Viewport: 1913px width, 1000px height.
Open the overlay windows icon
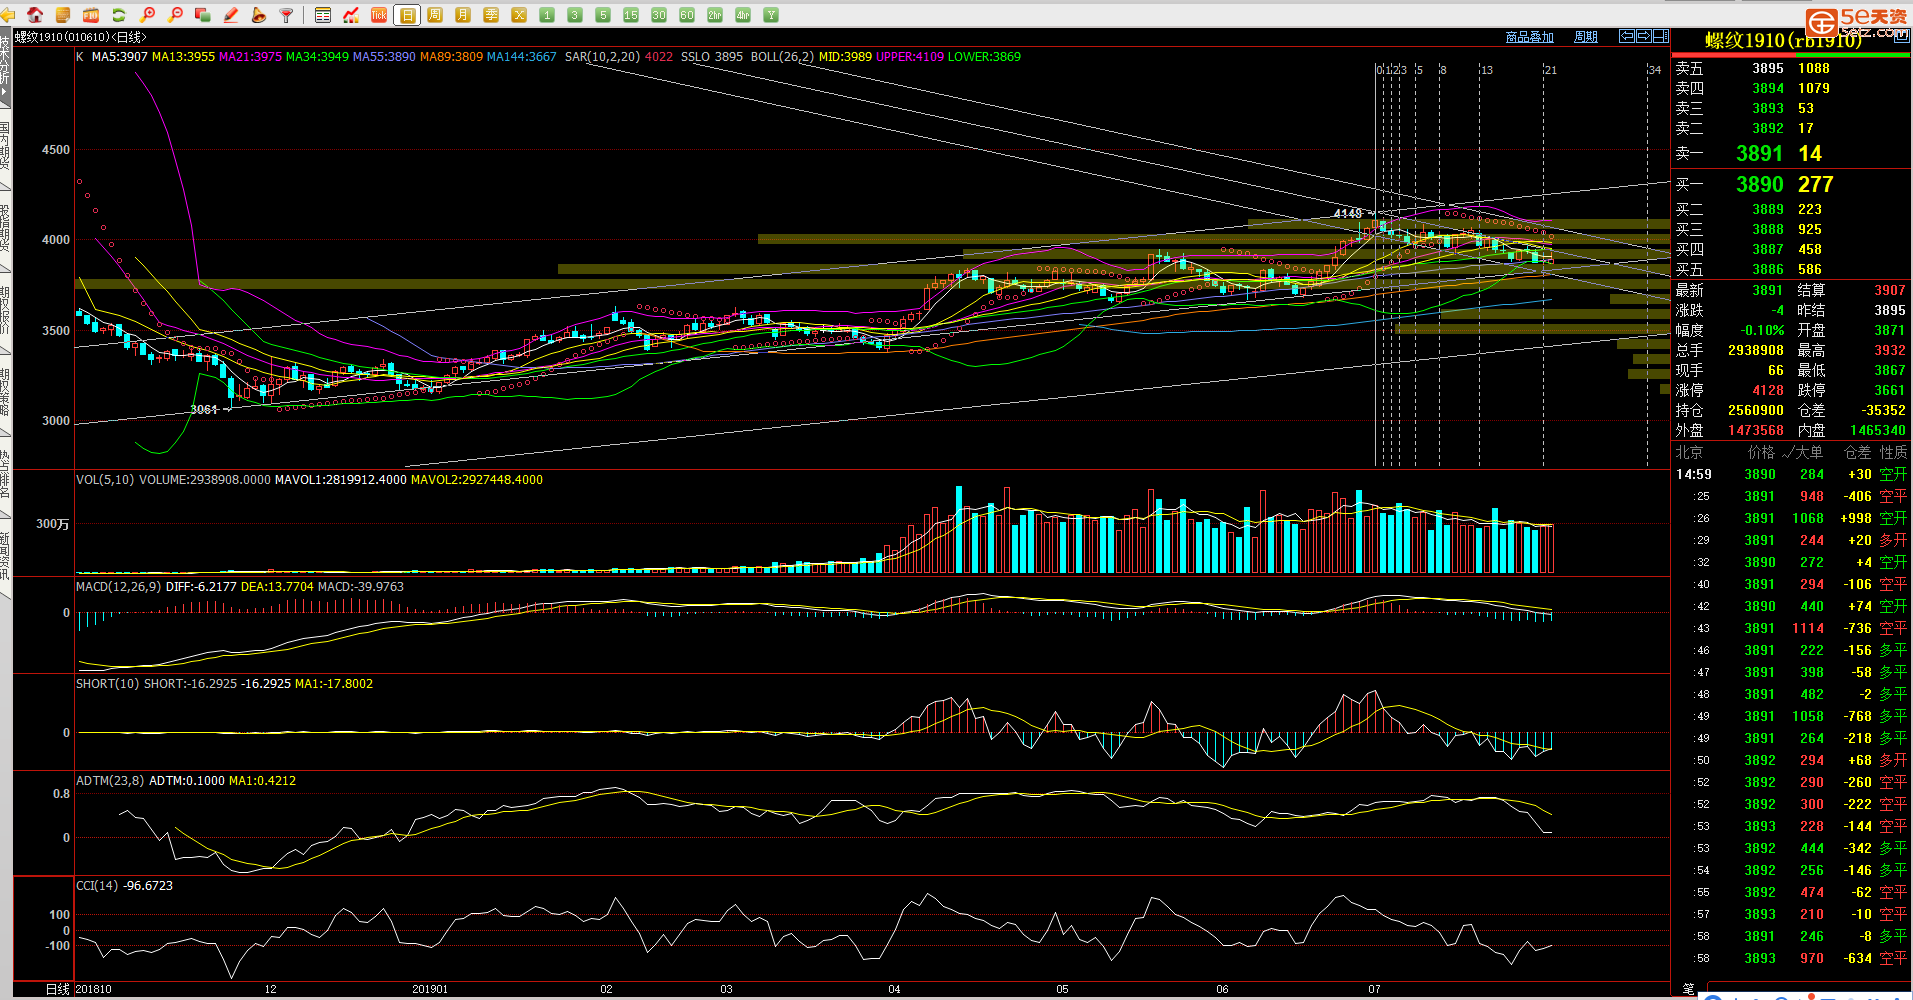203,15
